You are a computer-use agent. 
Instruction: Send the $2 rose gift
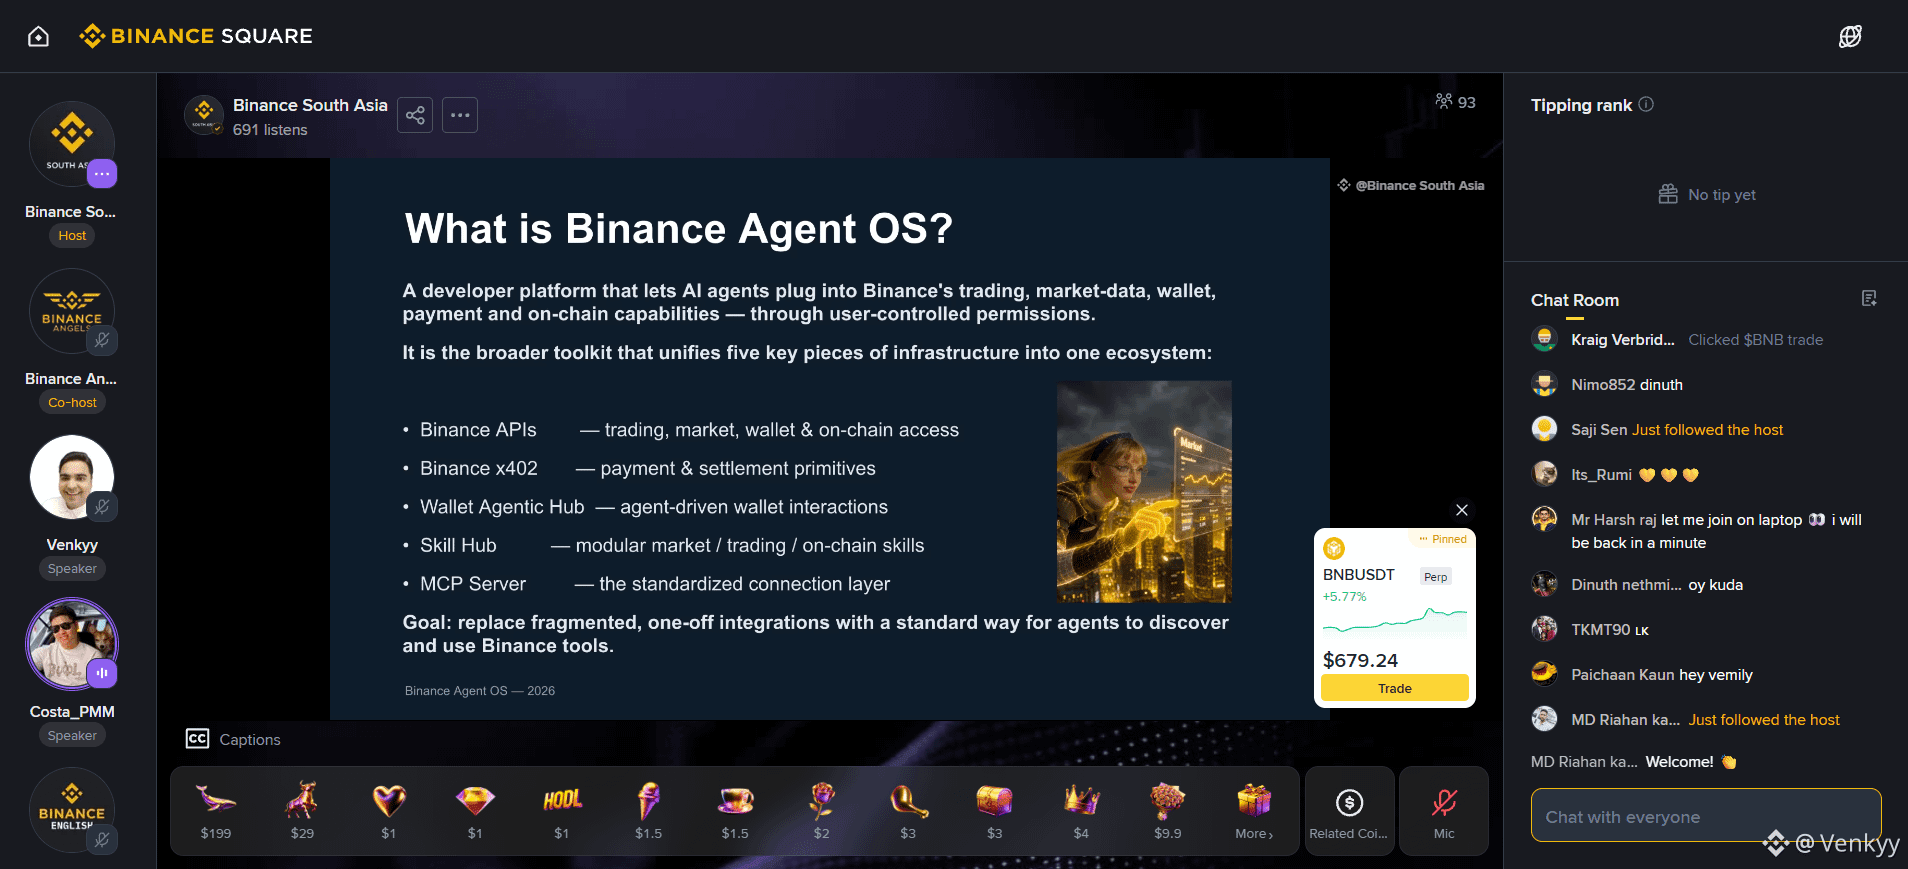click(821, 811)
